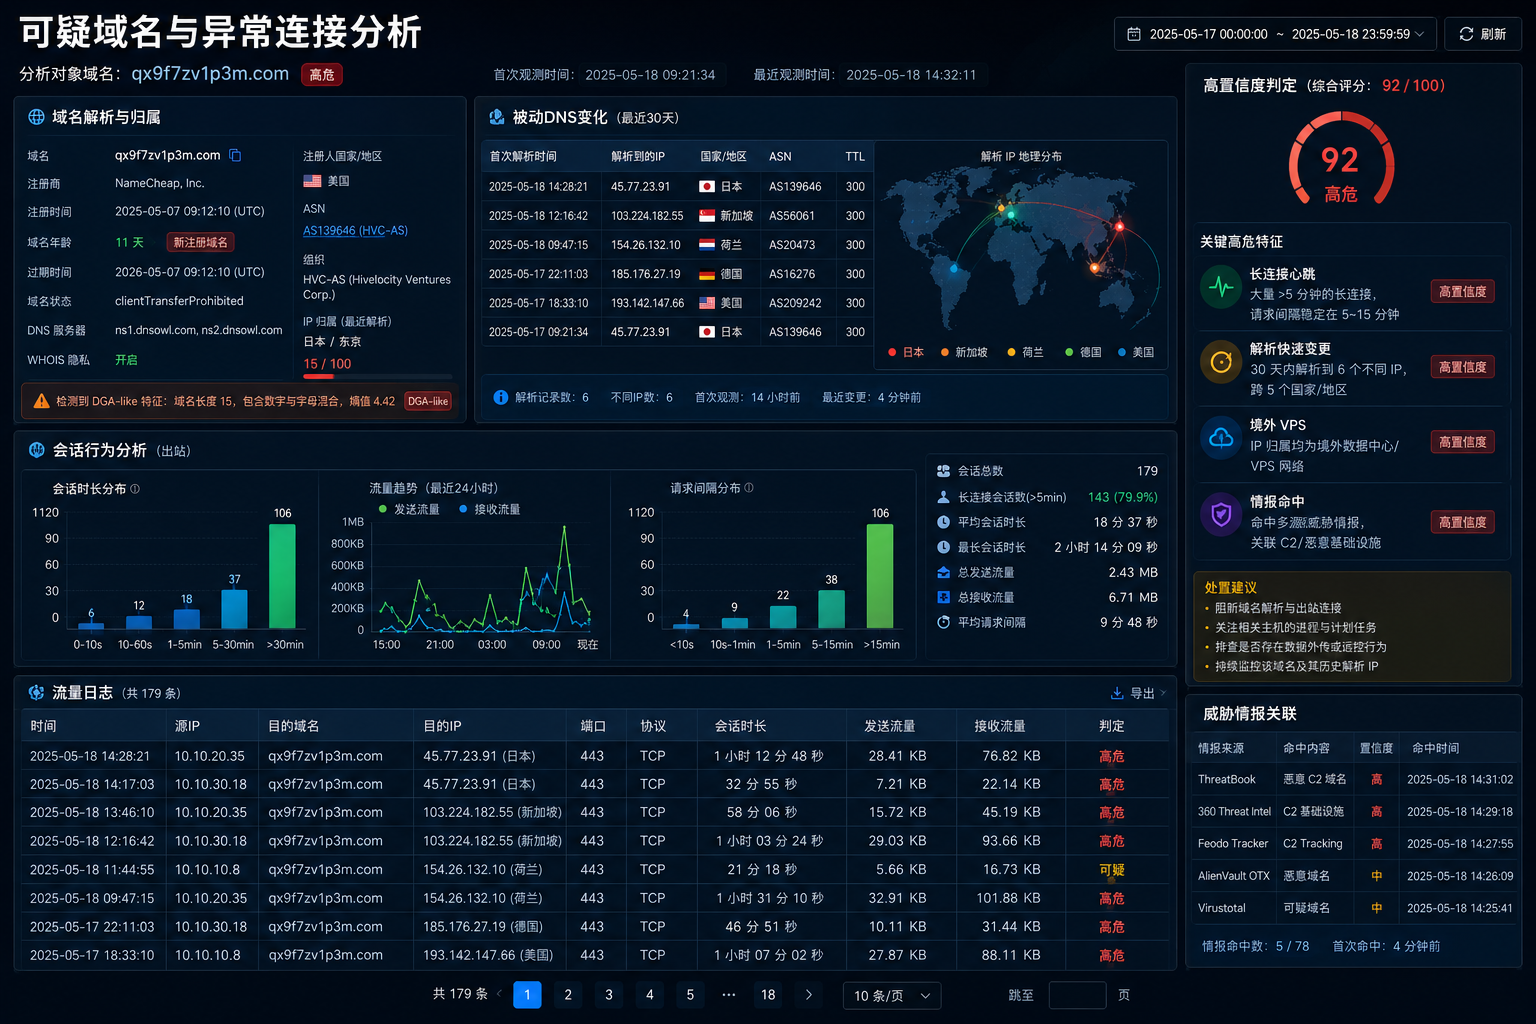Go to page 2 of traffic log

click(x=568, y=995)
